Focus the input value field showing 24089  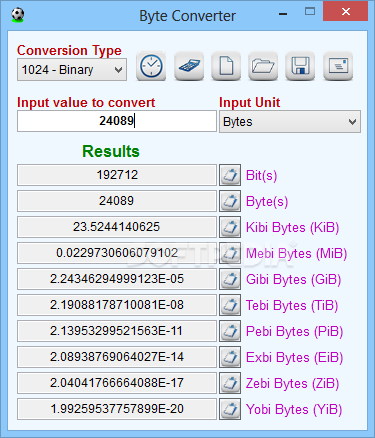[x=117, y=121]
